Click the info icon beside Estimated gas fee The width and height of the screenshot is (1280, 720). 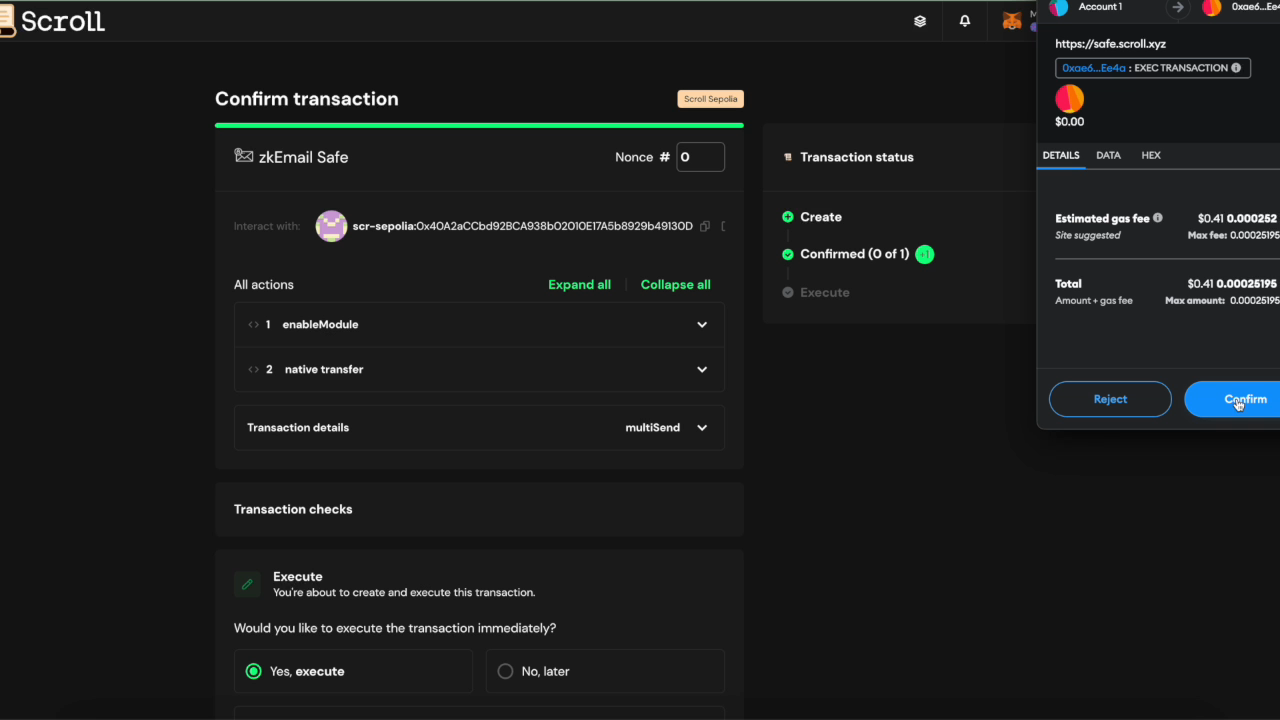(1158, 218)
